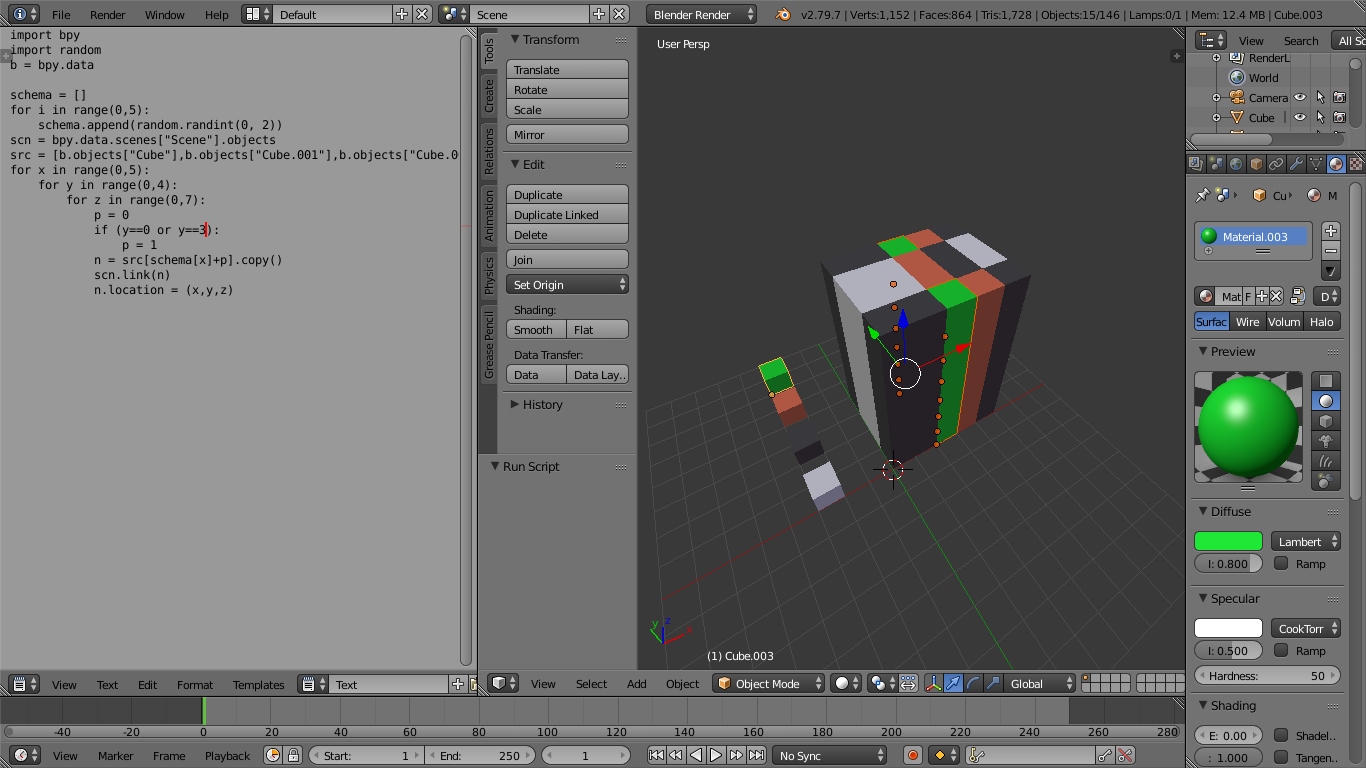Click the remove material slot minus button
This screenshot has width=1366, height=768.
pyautogui.click(x=1331, y=250)
